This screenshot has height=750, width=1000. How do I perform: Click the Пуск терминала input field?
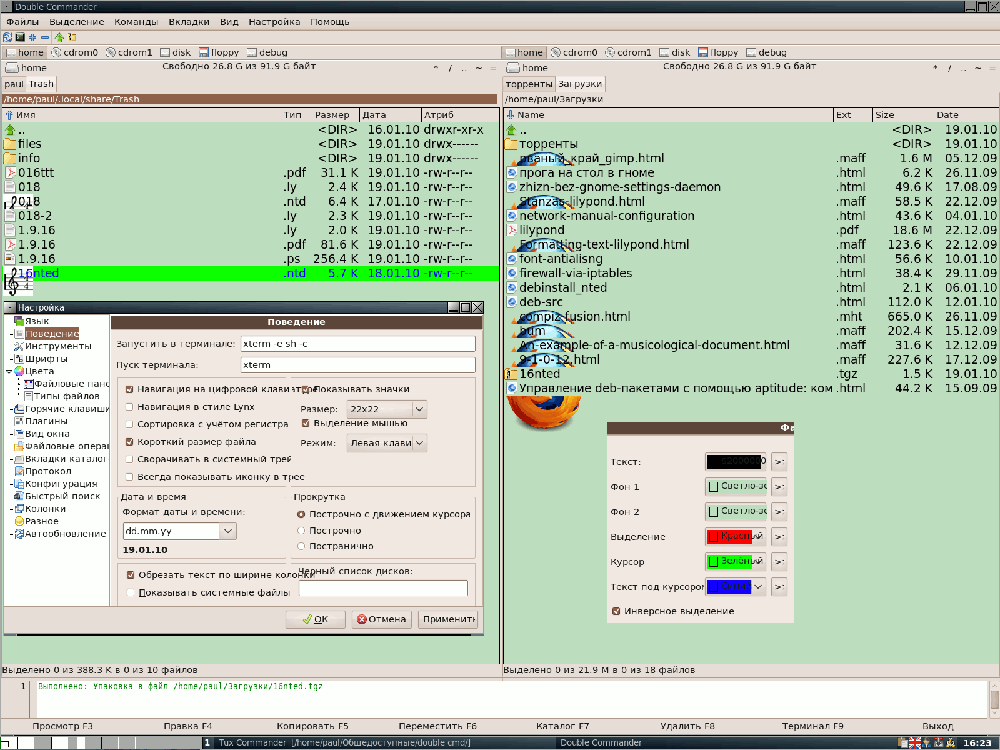(x=357, y=364)
